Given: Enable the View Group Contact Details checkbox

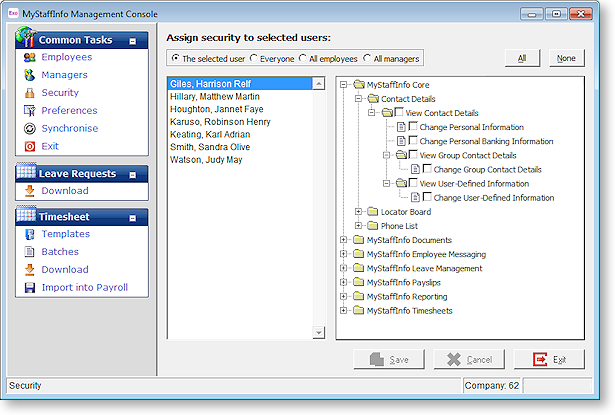Looking at the screenshot, I should pos(413,156).
